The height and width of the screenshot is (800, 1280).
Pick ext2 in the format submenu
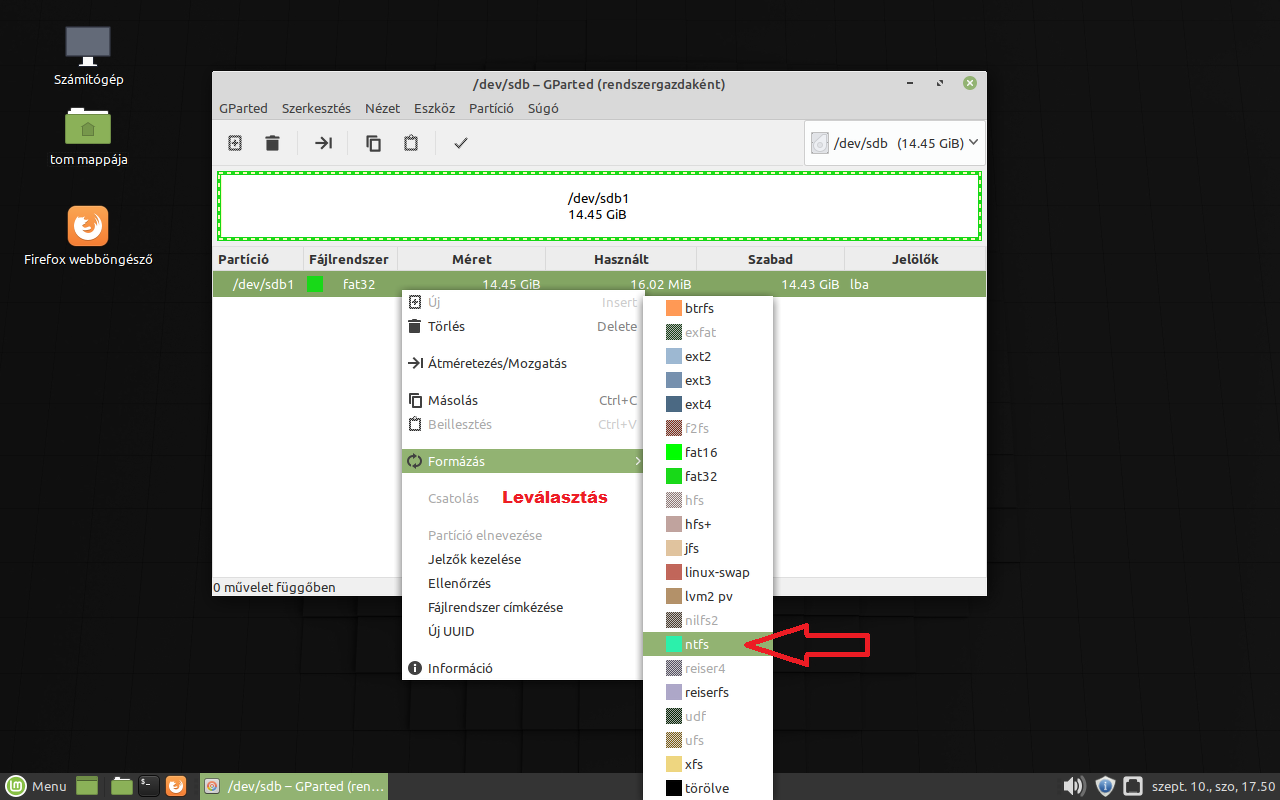[x=708, y=356]
